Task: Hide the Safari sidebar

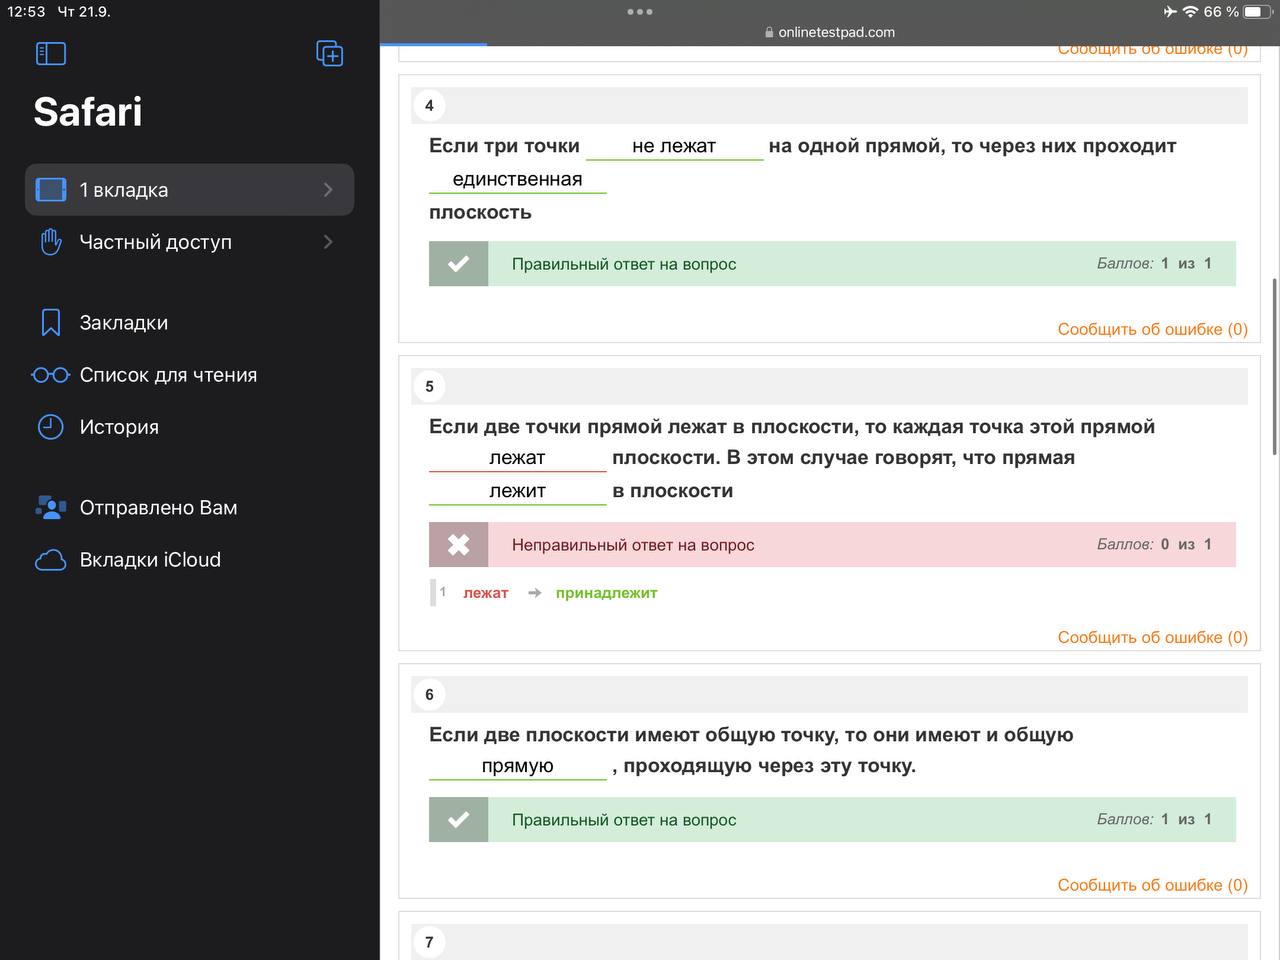Action: click(x=51, y=53)
